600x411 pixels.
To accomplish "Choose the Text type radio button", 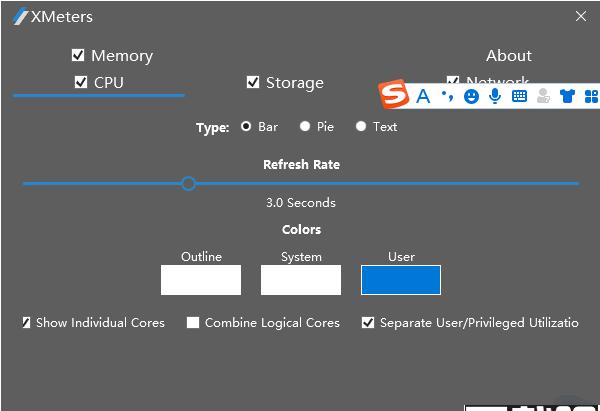I will click(x=361, y=127).
